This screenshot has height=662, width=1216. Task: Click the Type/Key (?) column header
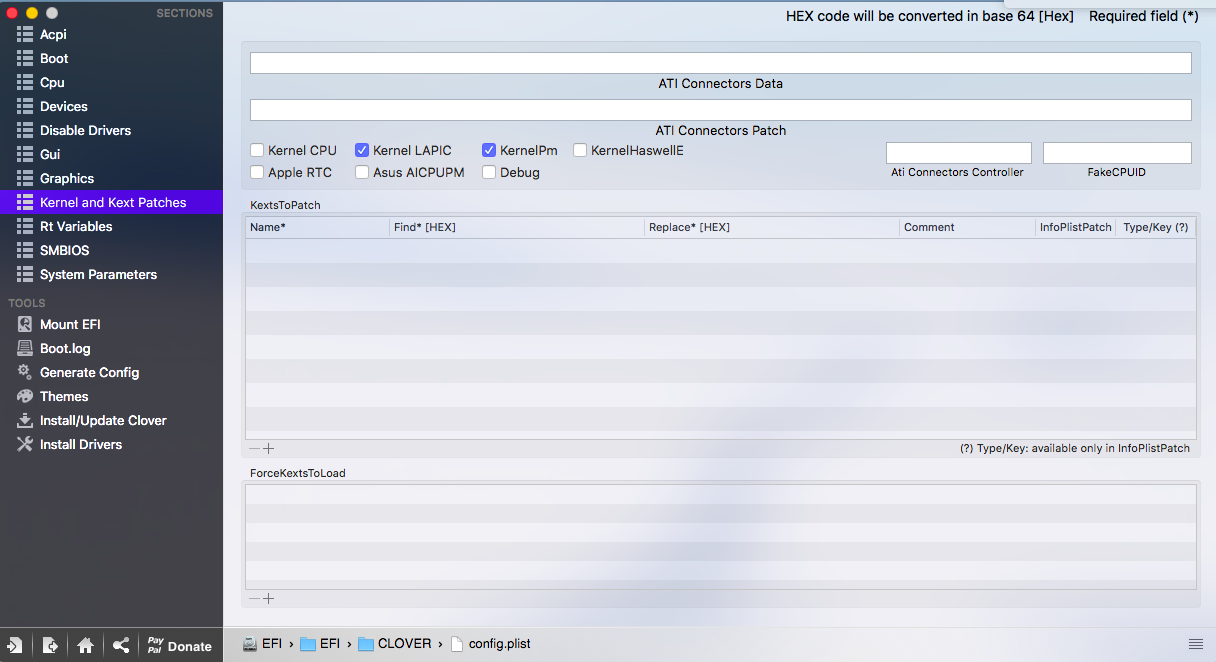point(1155,227)
